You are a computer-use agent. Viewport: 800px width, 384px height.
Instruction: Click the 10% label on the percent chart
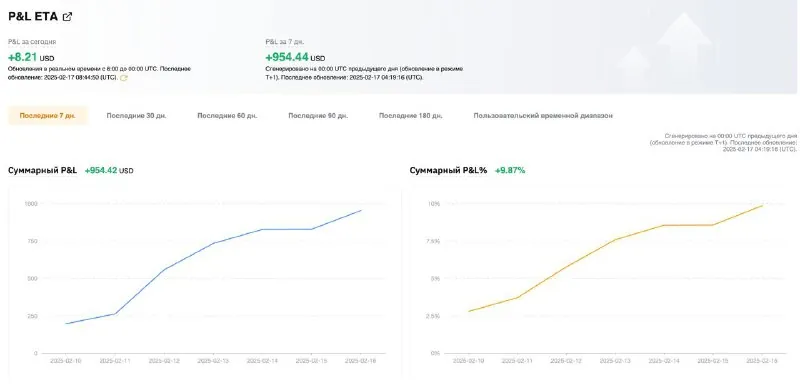pyautogui.click(x=434, y=204)
